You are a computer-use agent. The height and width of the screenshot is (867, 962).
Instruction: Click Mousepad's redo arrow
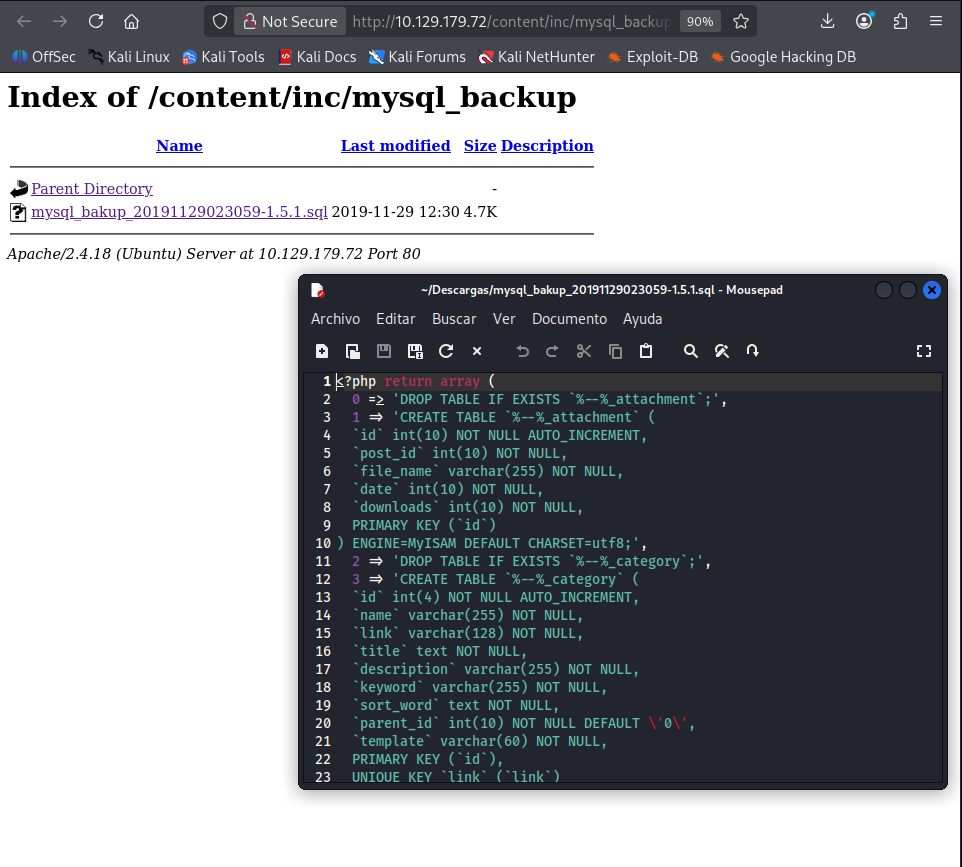click(552, 351)
